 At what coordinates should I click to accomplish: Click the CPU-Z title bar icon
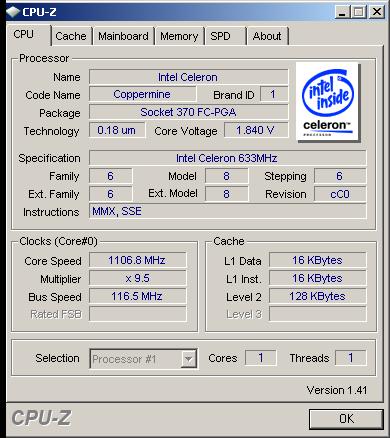(x=13, y=12)
